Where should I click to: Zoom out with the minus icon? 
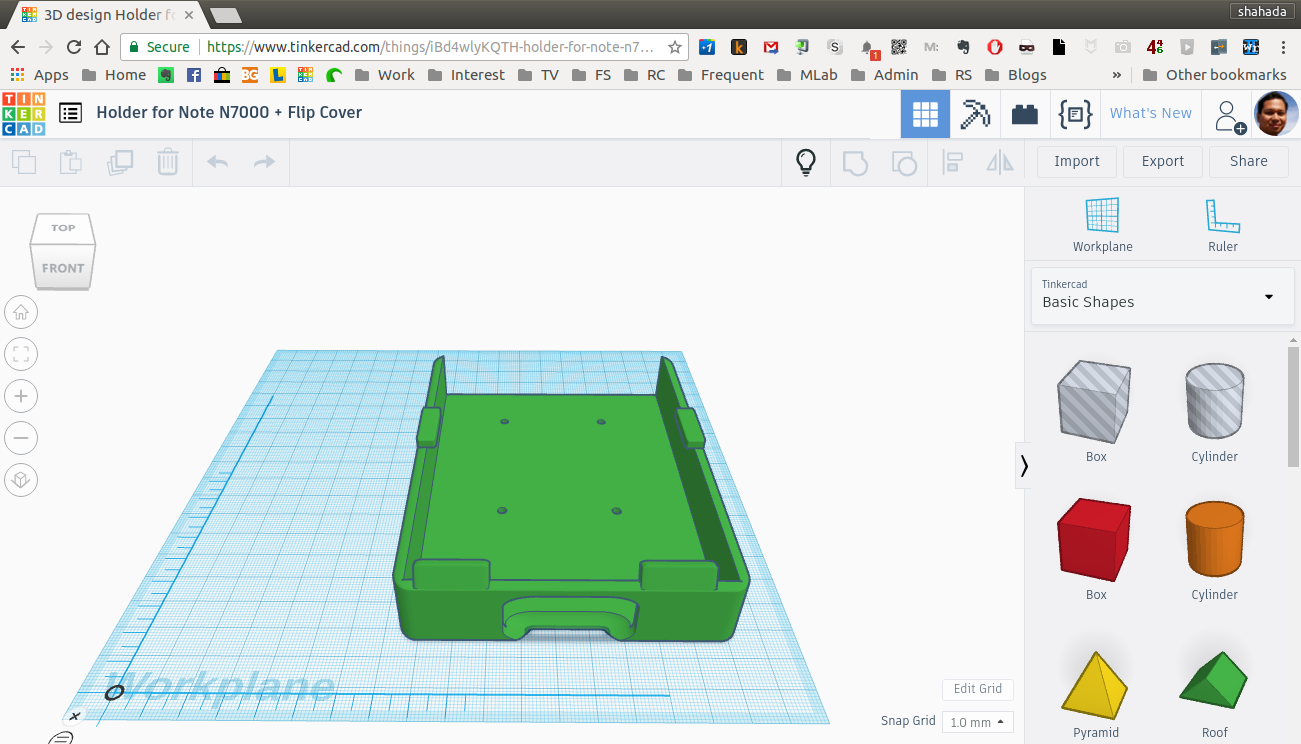coord(20,438)
